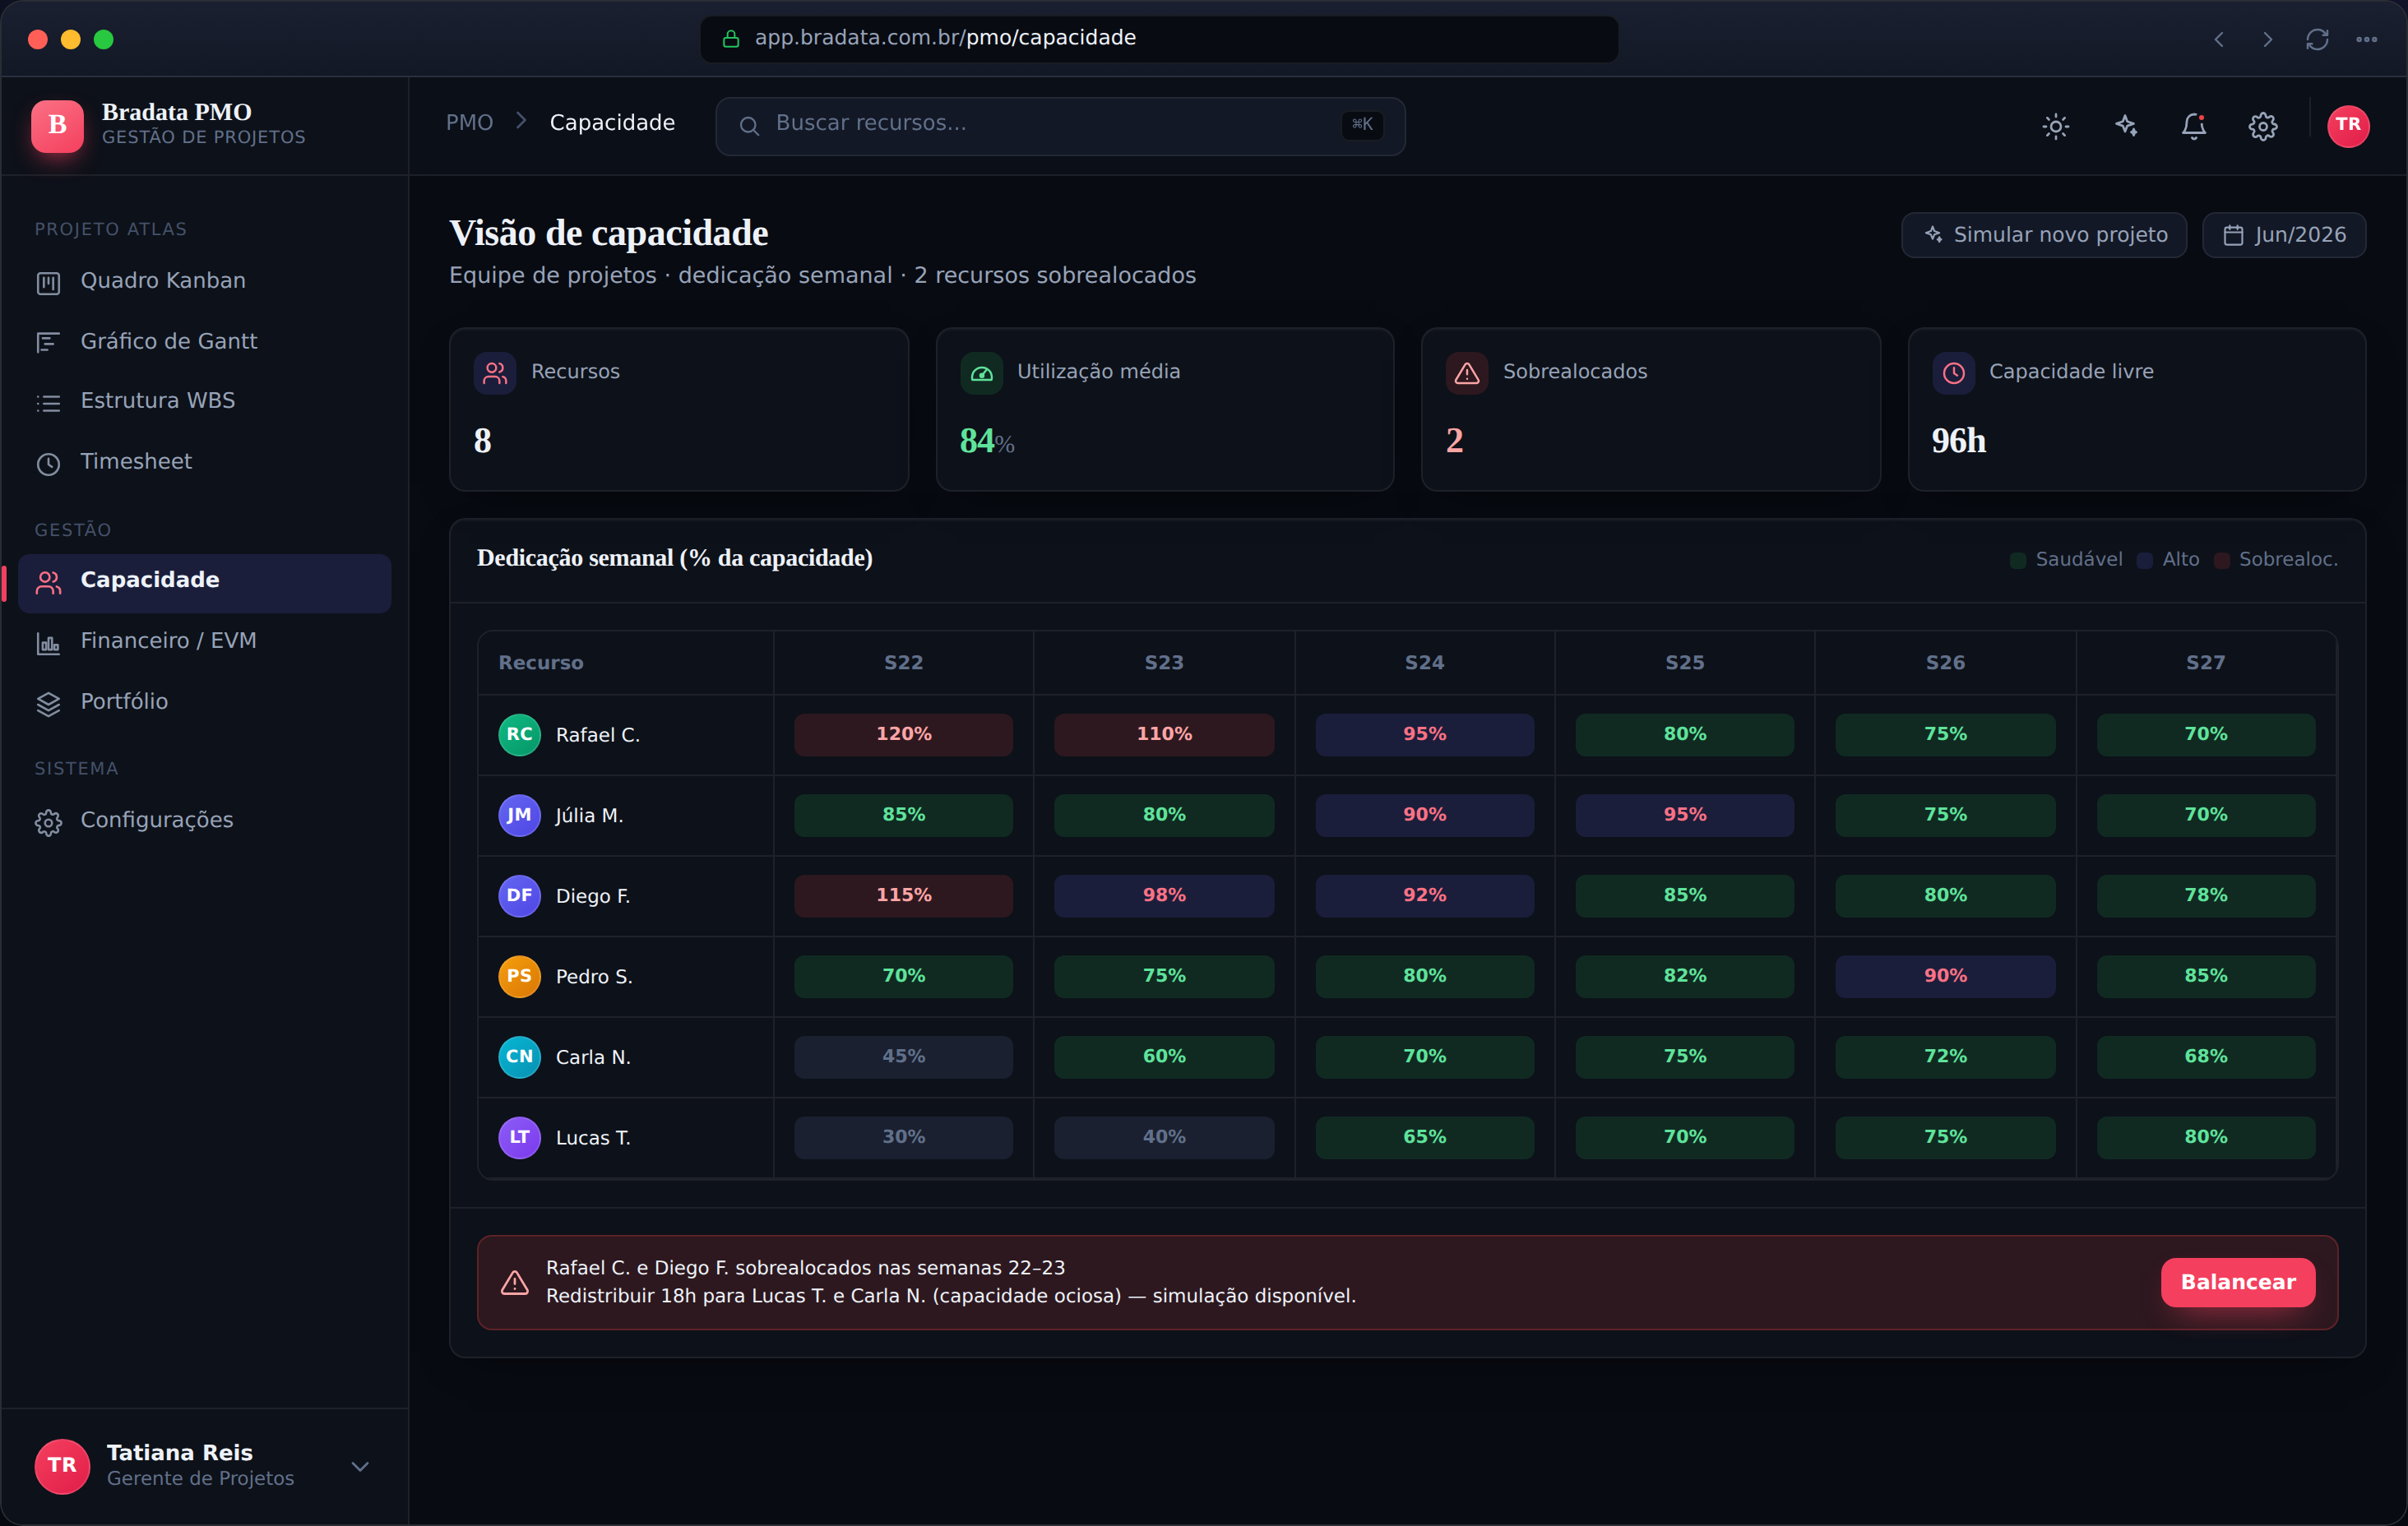Click the JM avatar for Júlia M.
2408x1526 pixels.
[519, 816]
